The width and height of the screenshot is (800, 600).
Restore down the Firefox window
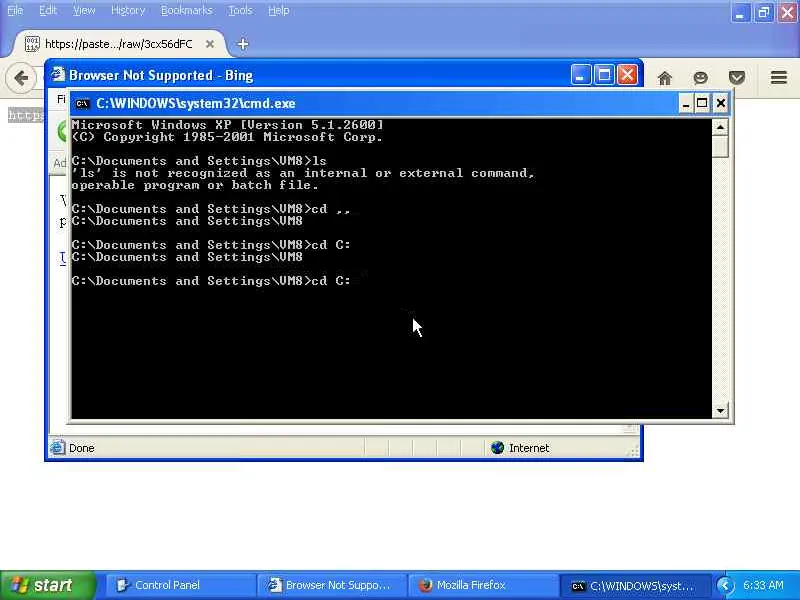coord(764,12)
